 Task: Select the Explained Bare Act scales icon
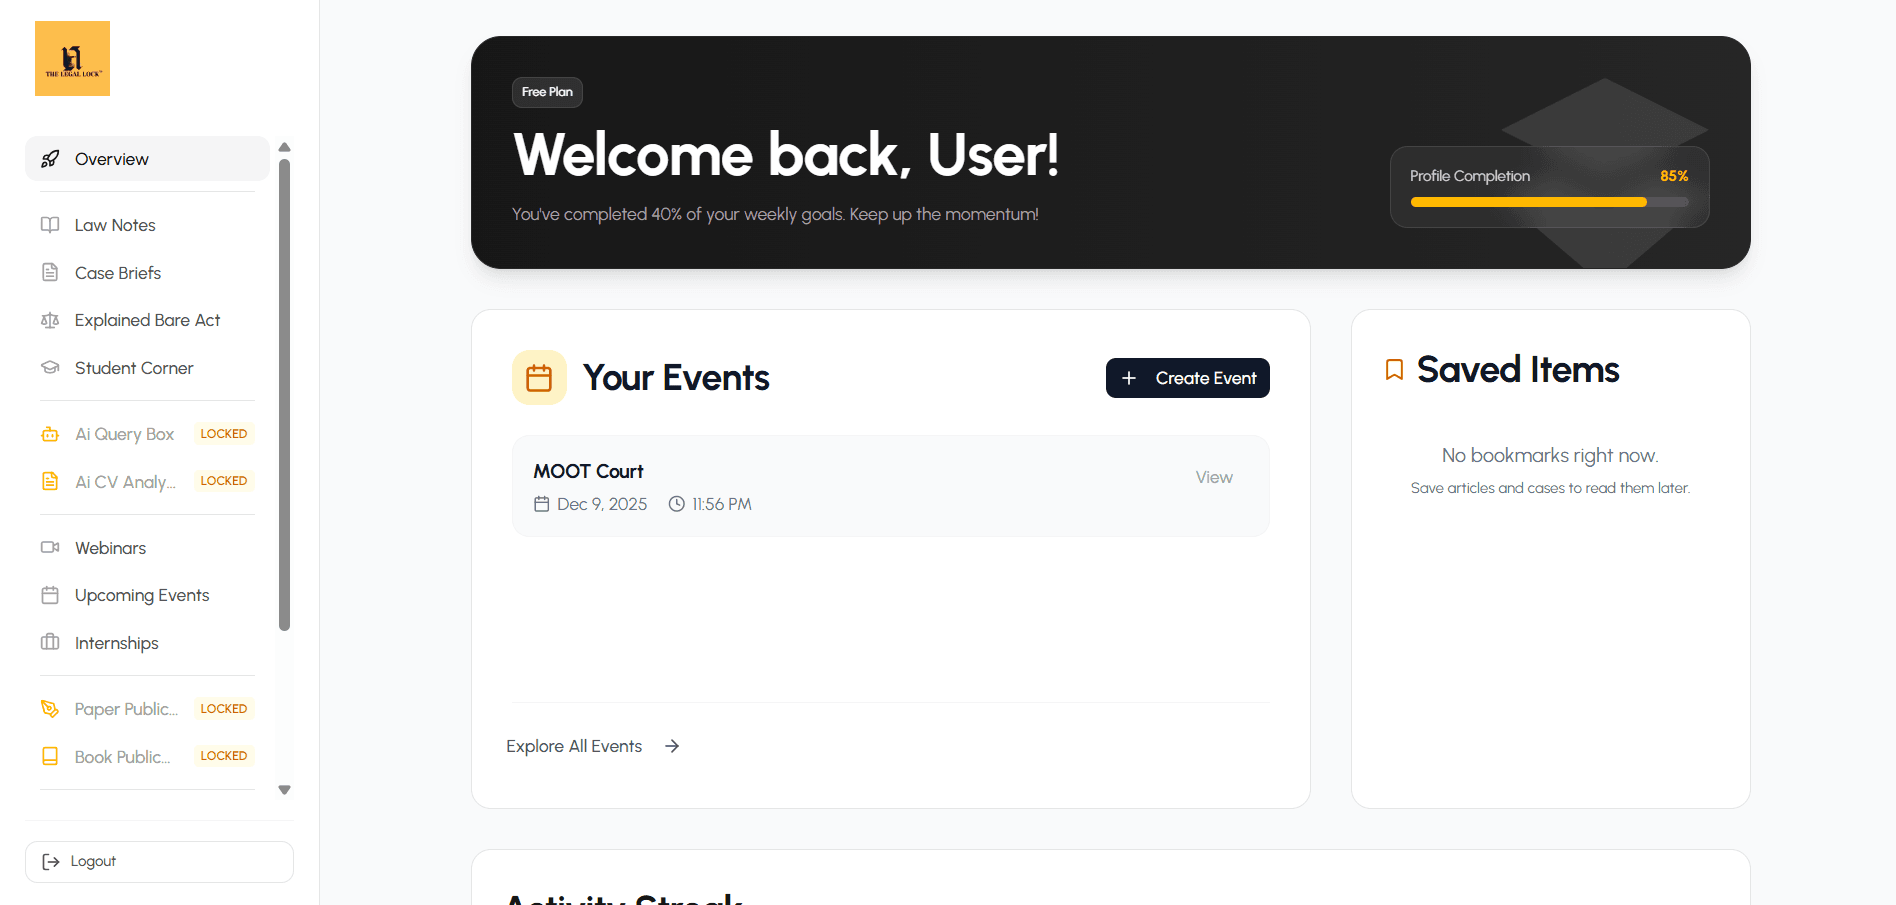click(x=50, y=319)
